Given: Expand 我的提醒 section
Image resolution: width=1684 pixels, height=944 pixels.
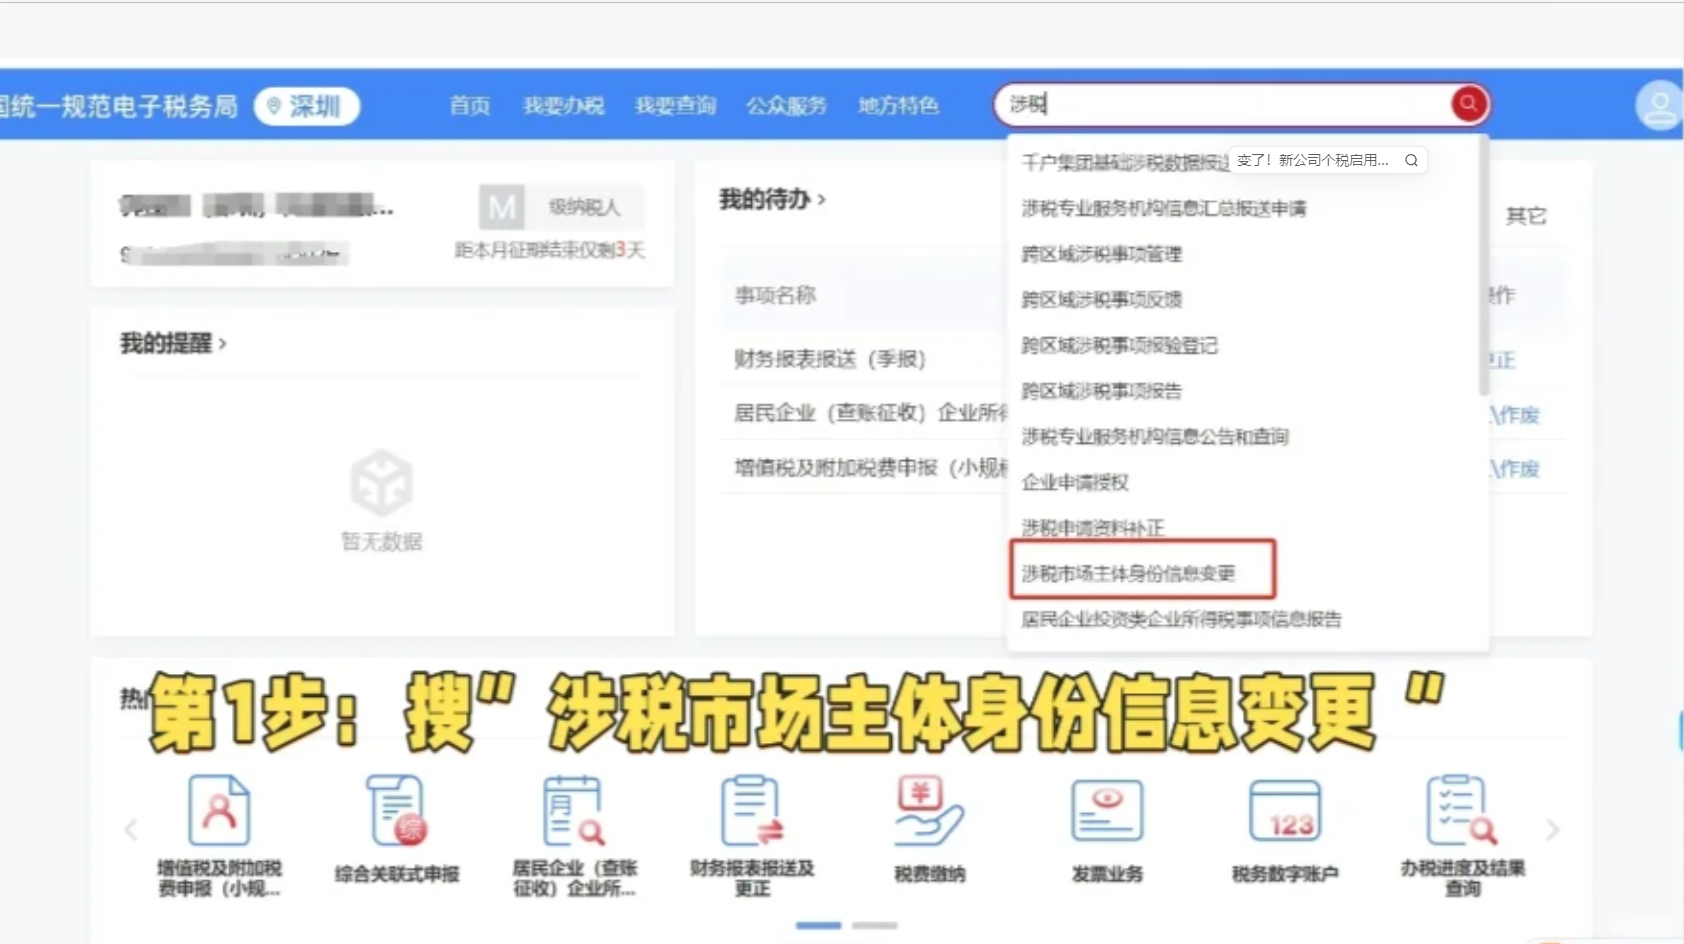Looking at the screenshot, I should [x=173, y=344].
